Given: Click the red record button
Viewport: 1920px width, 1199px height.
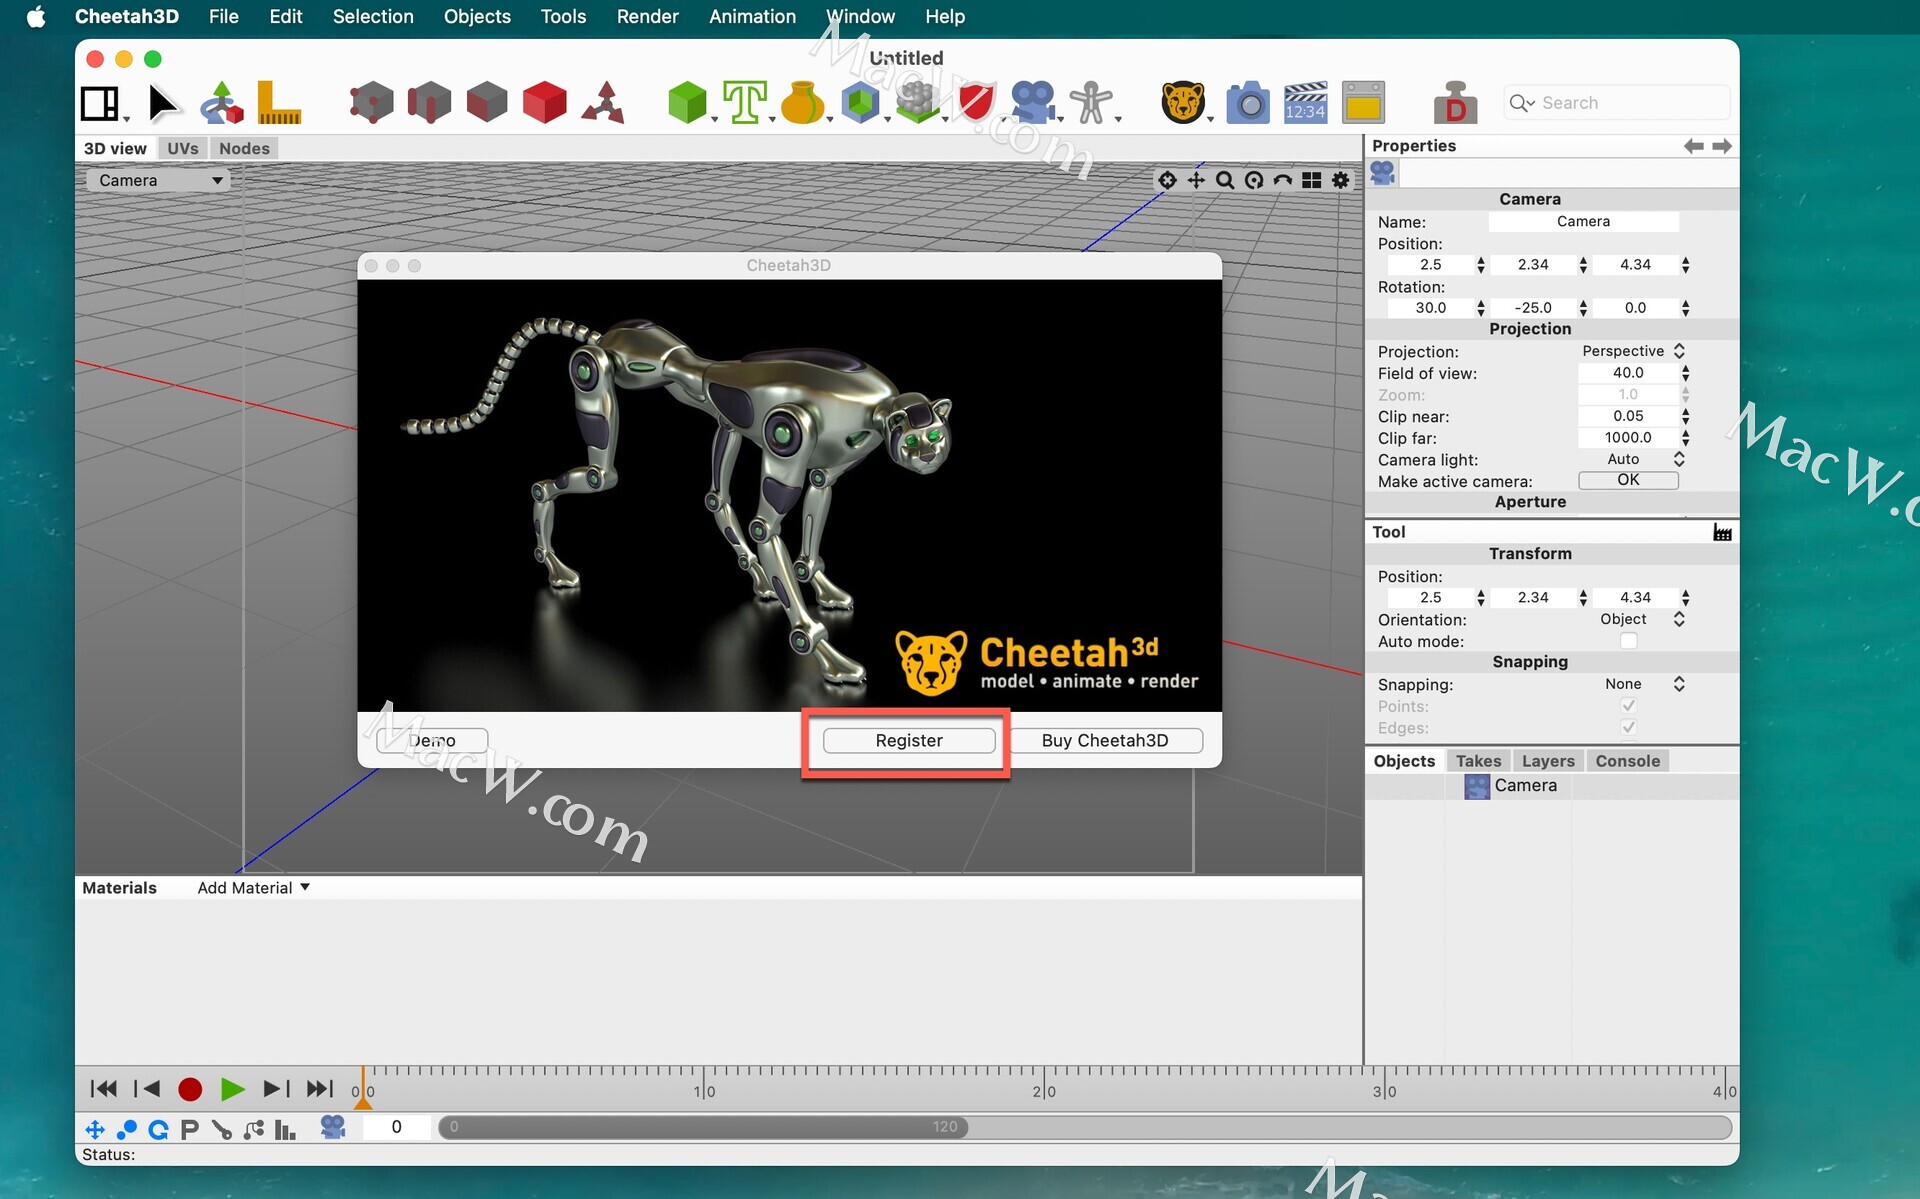Looking at the screenshot, I should pos(190,1089).
